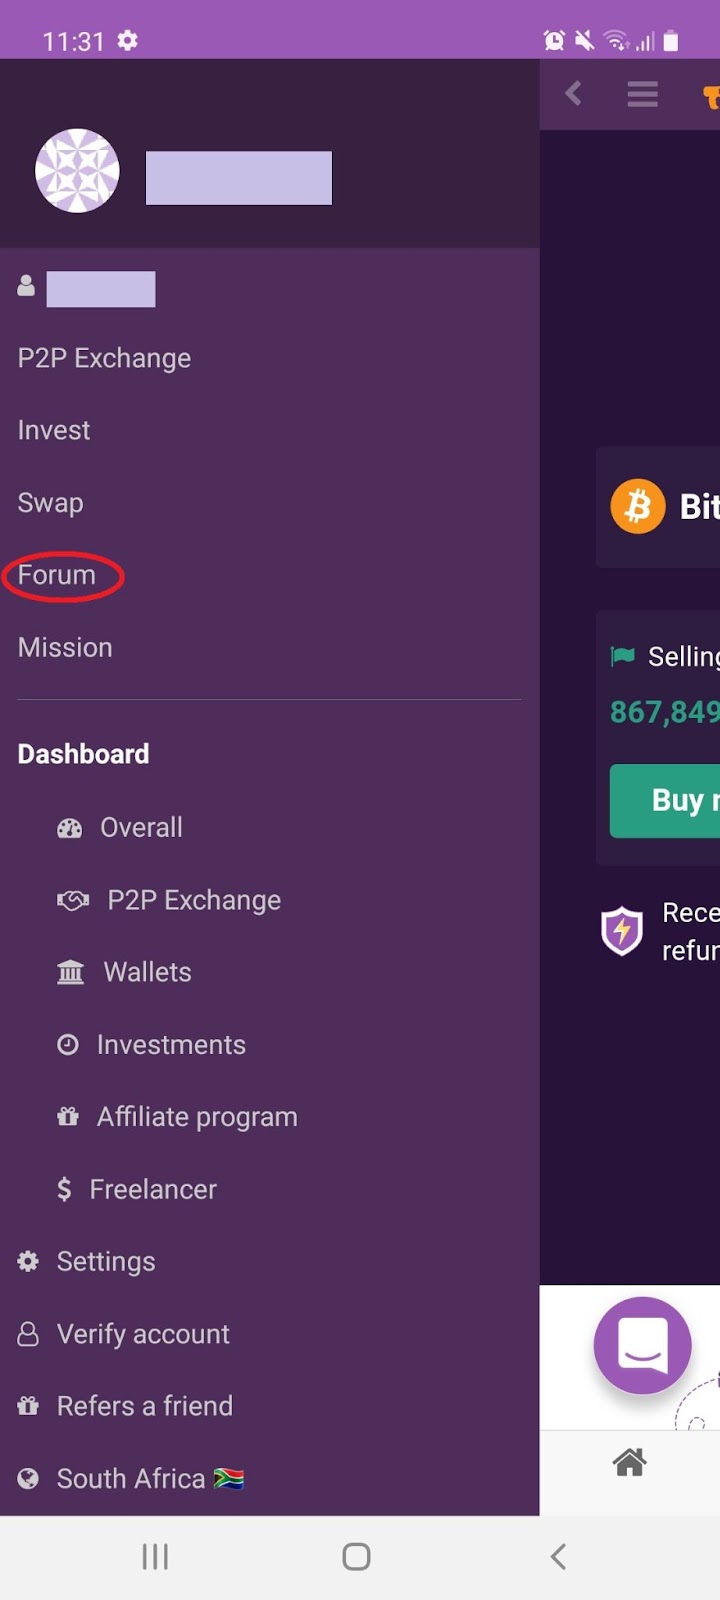The width and height of the screenshot is (720, 1600).
Task: Tap the home icon in bottom bar
Action: tap(630, 1463)
